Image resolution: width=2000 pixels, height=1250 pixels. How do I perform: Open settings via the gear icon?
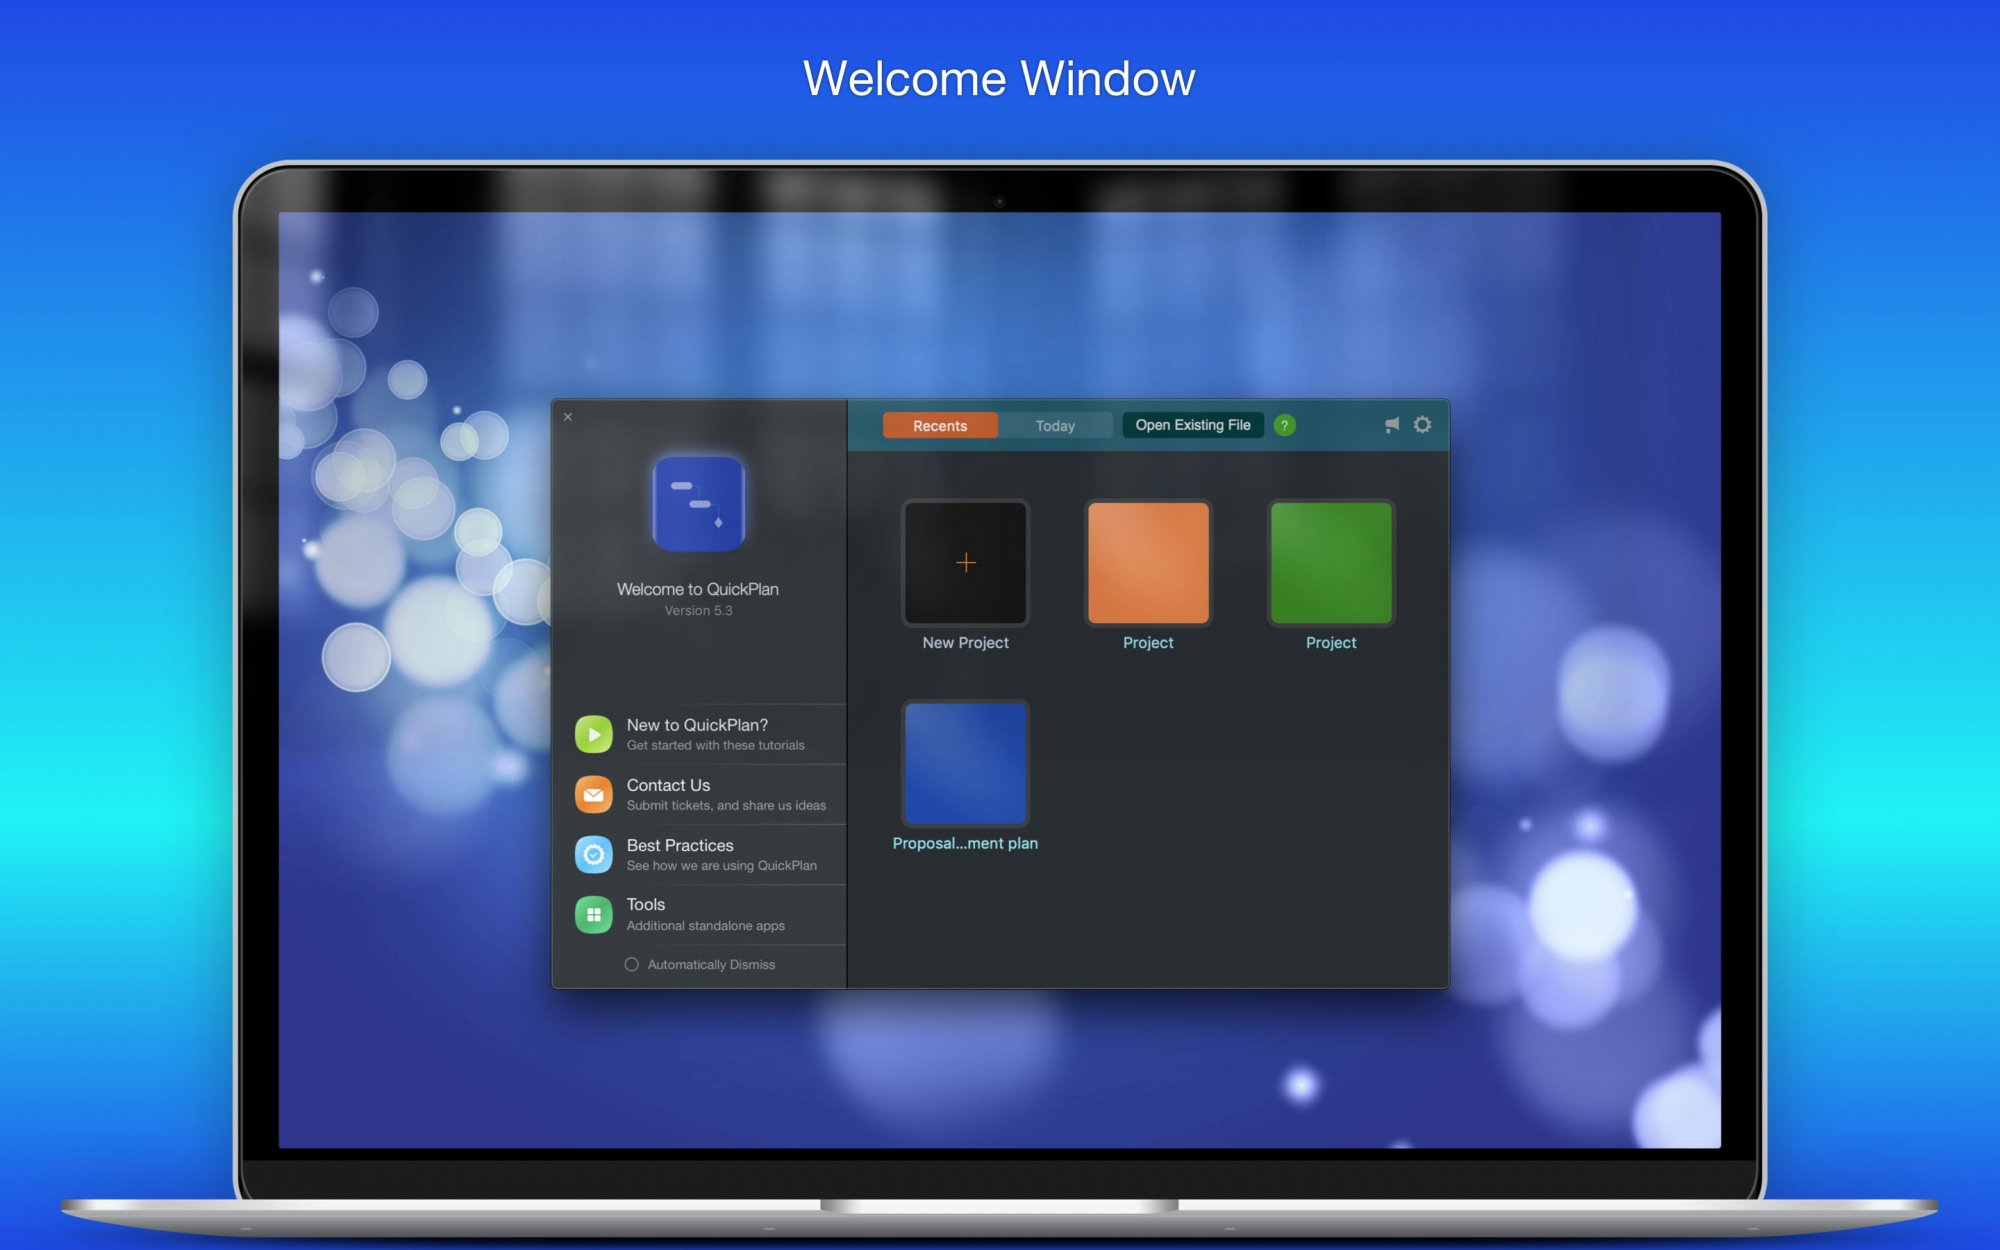coord(1422,425)
